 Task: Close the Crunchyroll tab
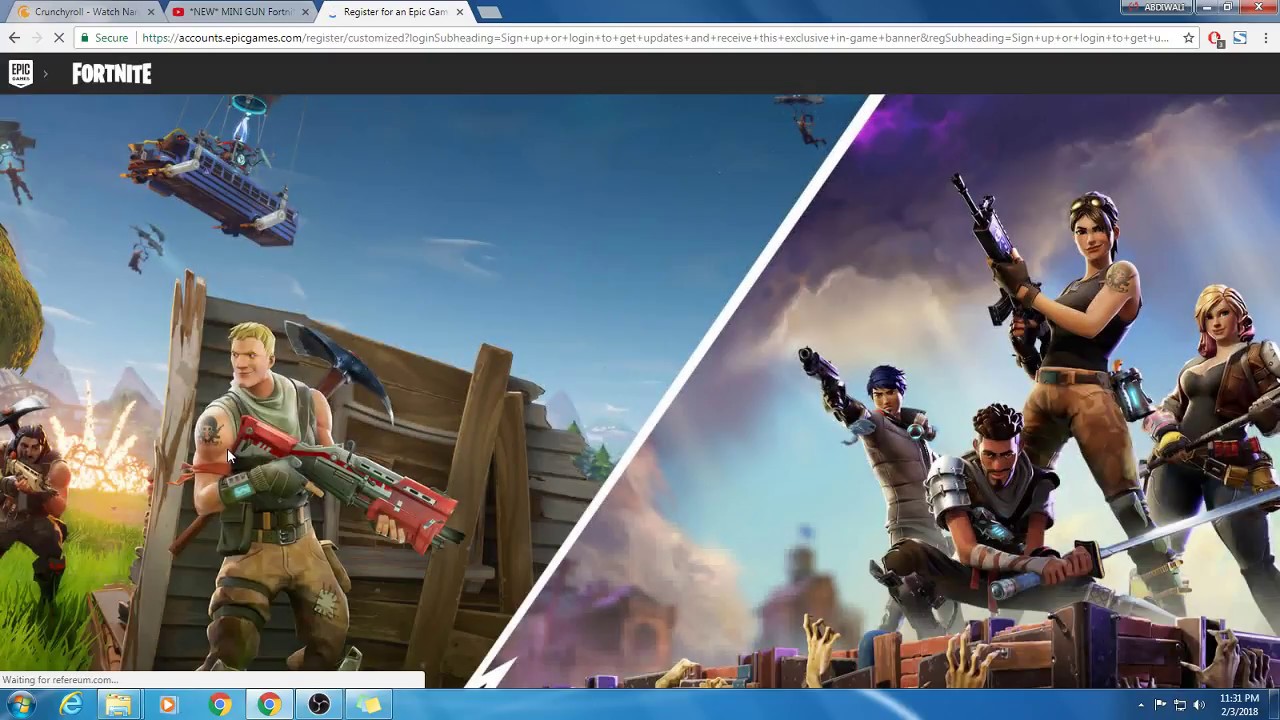152,12
